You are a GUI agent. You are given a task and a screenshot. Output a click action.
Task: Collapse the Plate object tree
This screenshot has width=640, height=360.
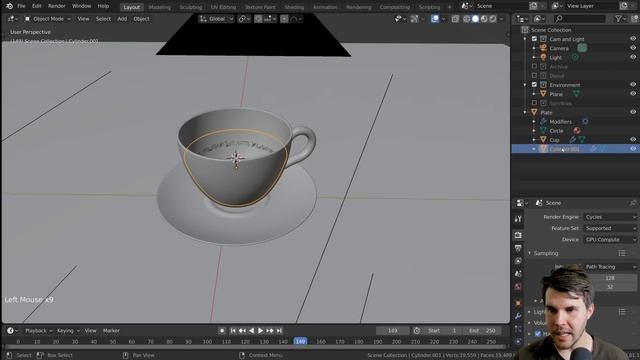coord(525,112)
